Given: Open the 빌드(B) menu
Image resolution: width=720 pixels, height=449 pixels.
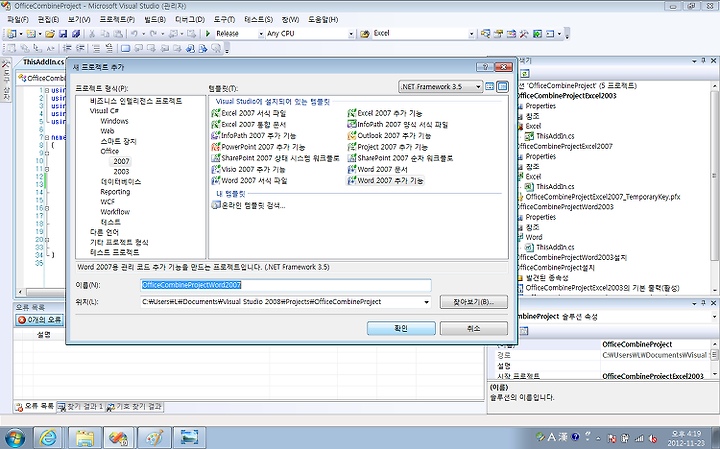Looking at the screenshot, I should pyautogui.click(x=155, y=20).
